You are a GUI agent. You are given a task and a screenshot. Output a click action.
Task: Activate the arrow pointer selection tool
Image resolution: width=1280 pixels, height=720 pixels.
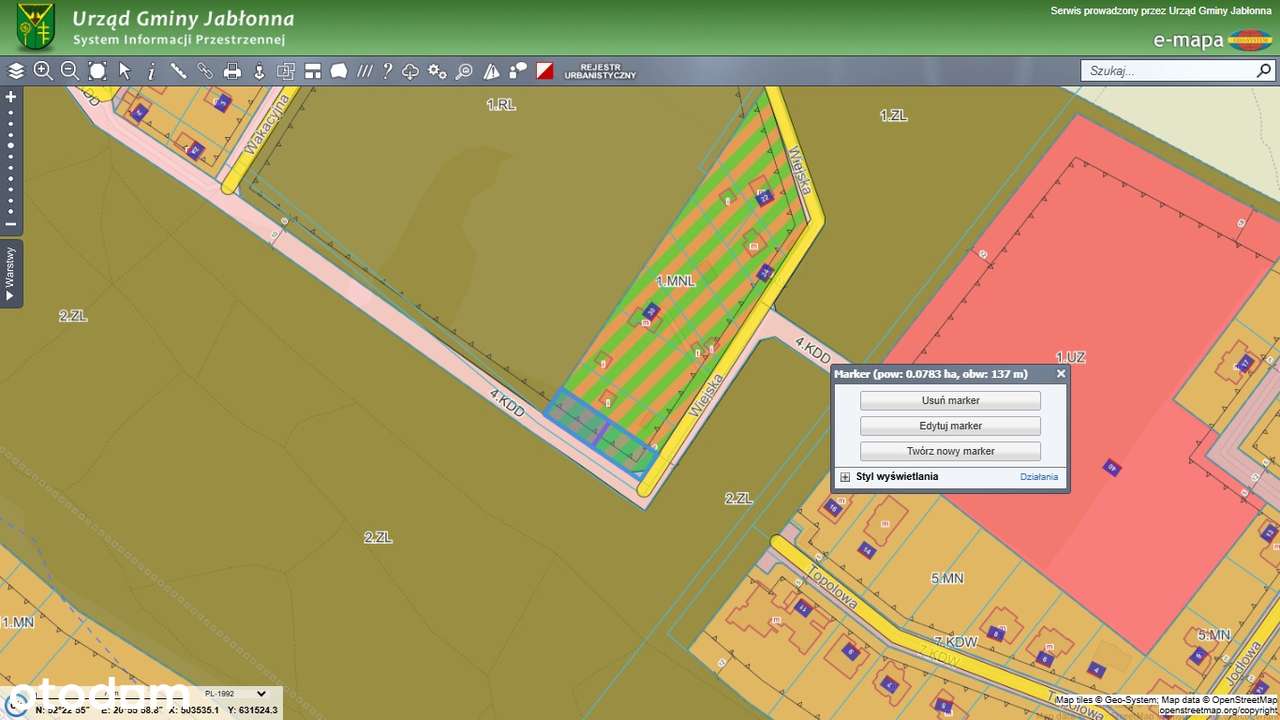click(124, 71)
